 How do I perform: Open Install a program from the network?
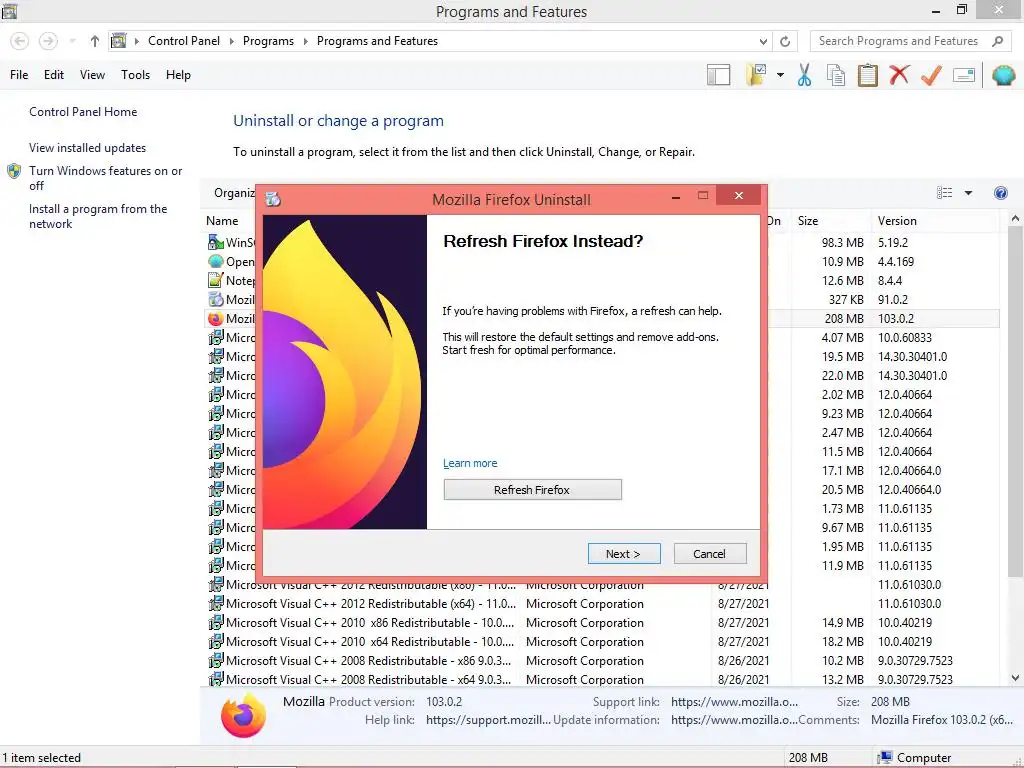coord(98,216)
